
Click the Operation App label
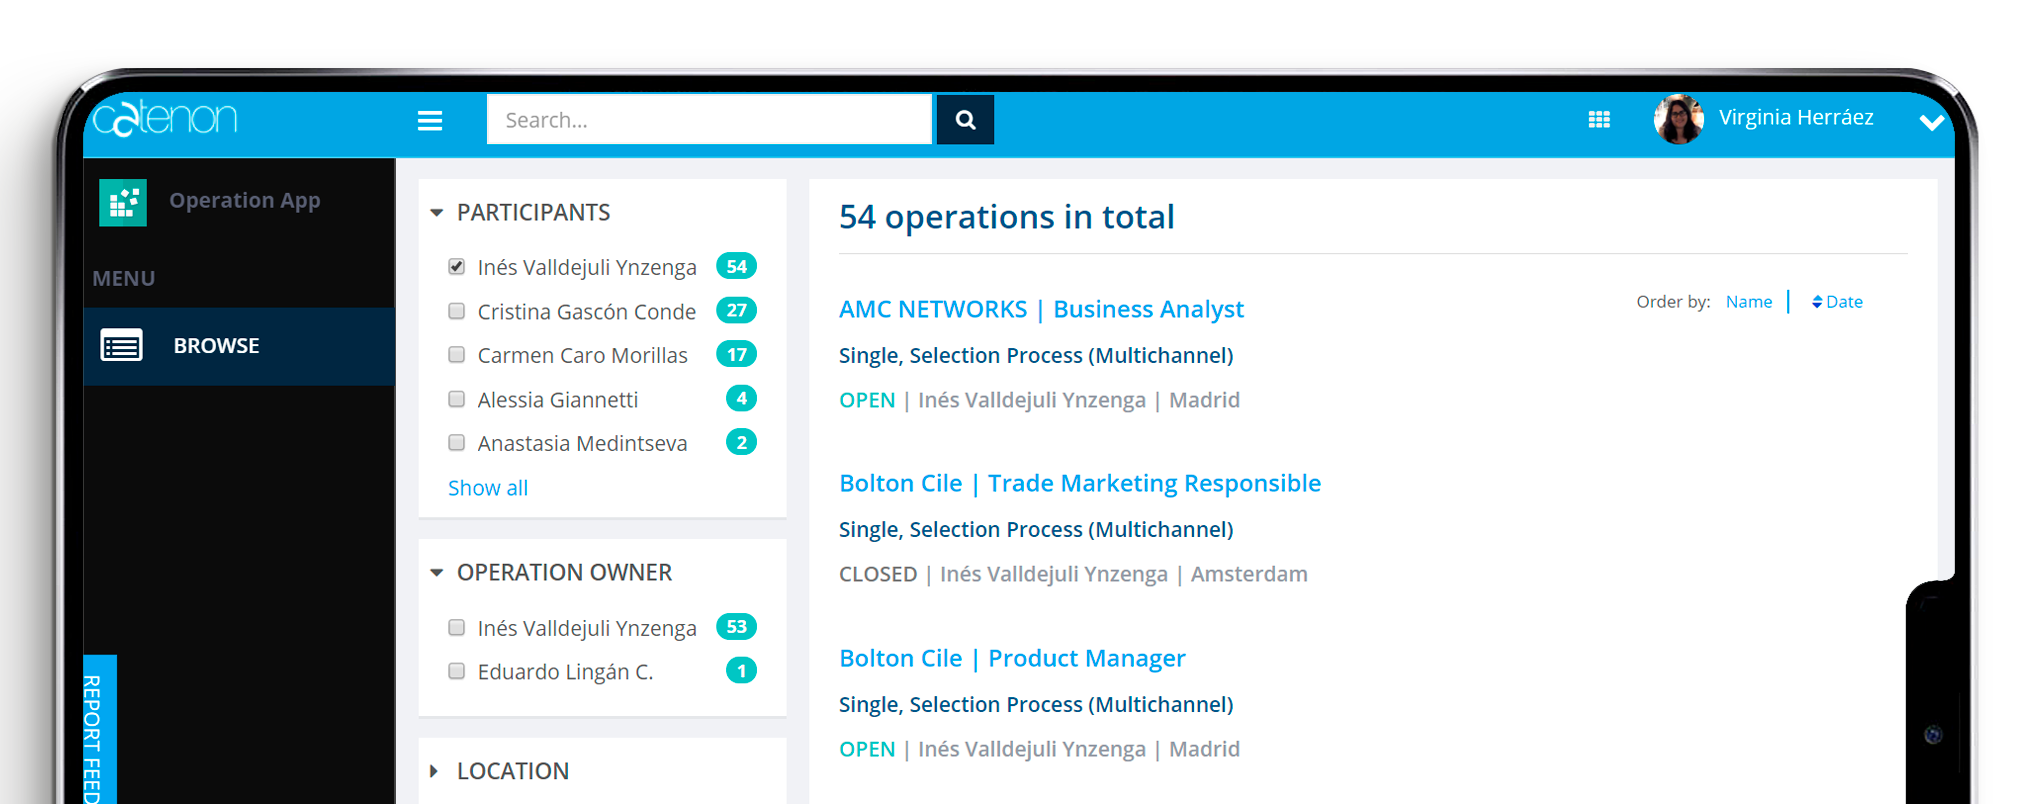click(245, 201)
